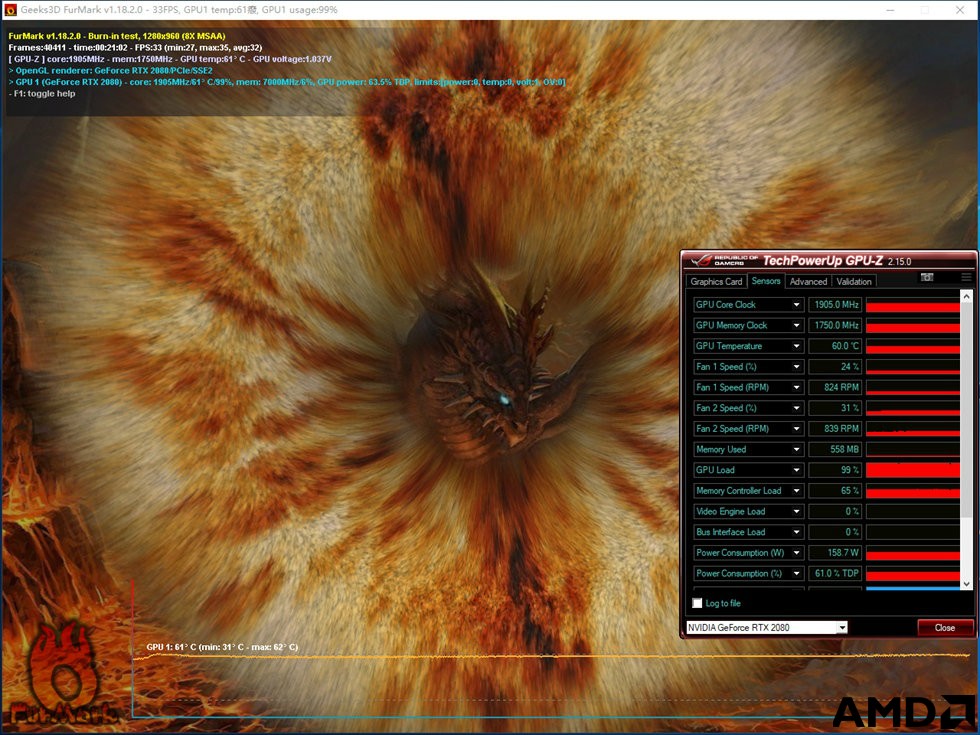Click the GPU-Z Close button
Image resolution: width=980 pixels, height=735 pixels.
click(x=945, y=628)
